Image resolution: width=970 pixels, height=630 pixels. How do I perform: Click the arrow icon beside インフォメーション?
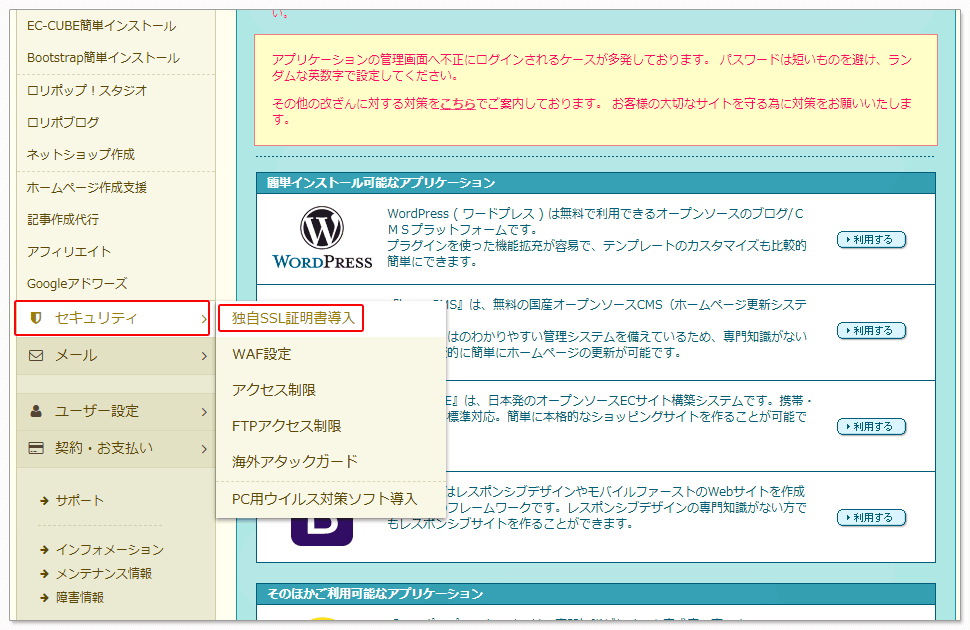(44, 548)
